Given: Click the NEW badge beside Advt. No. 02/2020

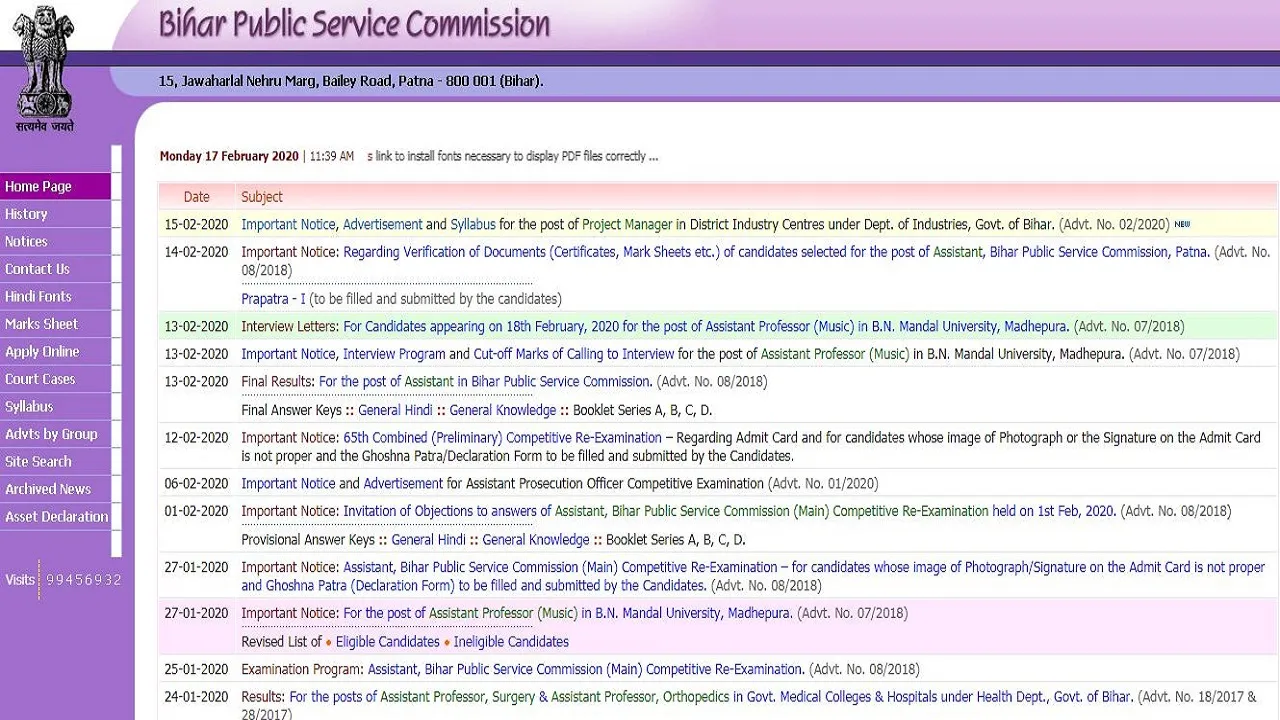Looking at the screenshot, I should tap(1182, 225).
